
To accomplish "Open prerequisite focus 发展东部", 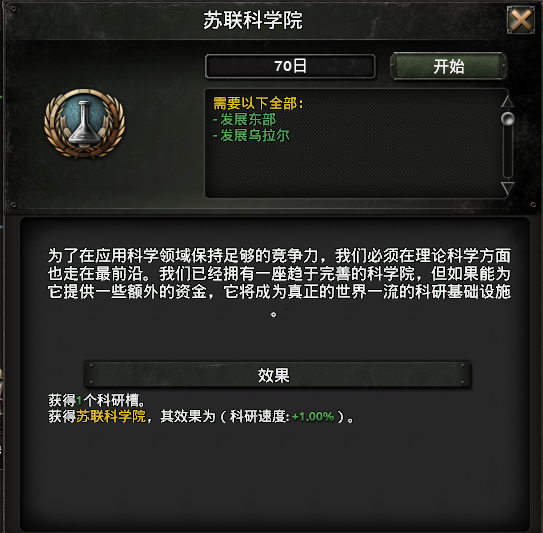I will coord(248,119).
